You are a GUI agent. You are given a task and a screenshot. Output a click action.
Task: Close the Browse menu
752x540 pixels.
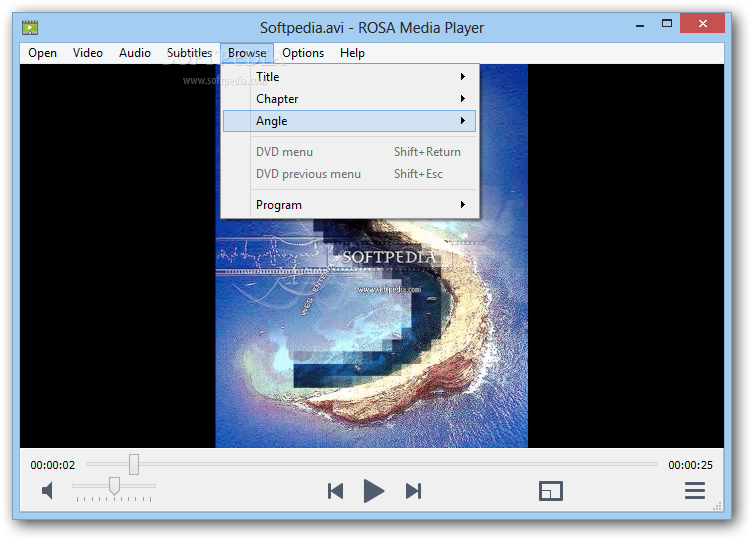[247, 53]
